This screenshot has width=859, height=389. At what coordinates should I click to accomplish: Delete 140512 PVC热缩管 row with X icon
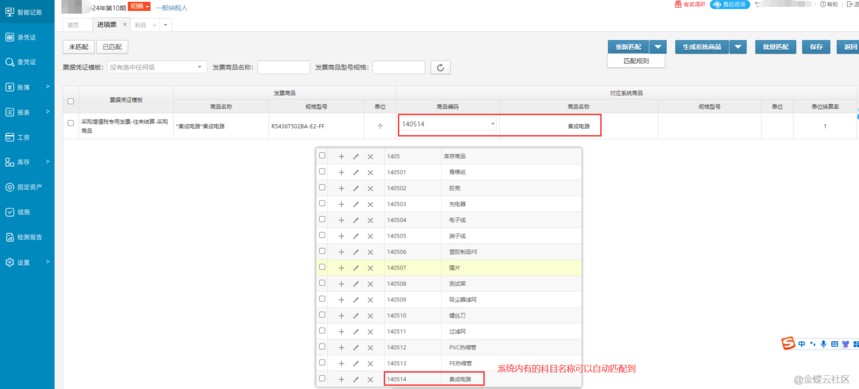[x=370, y=347]
